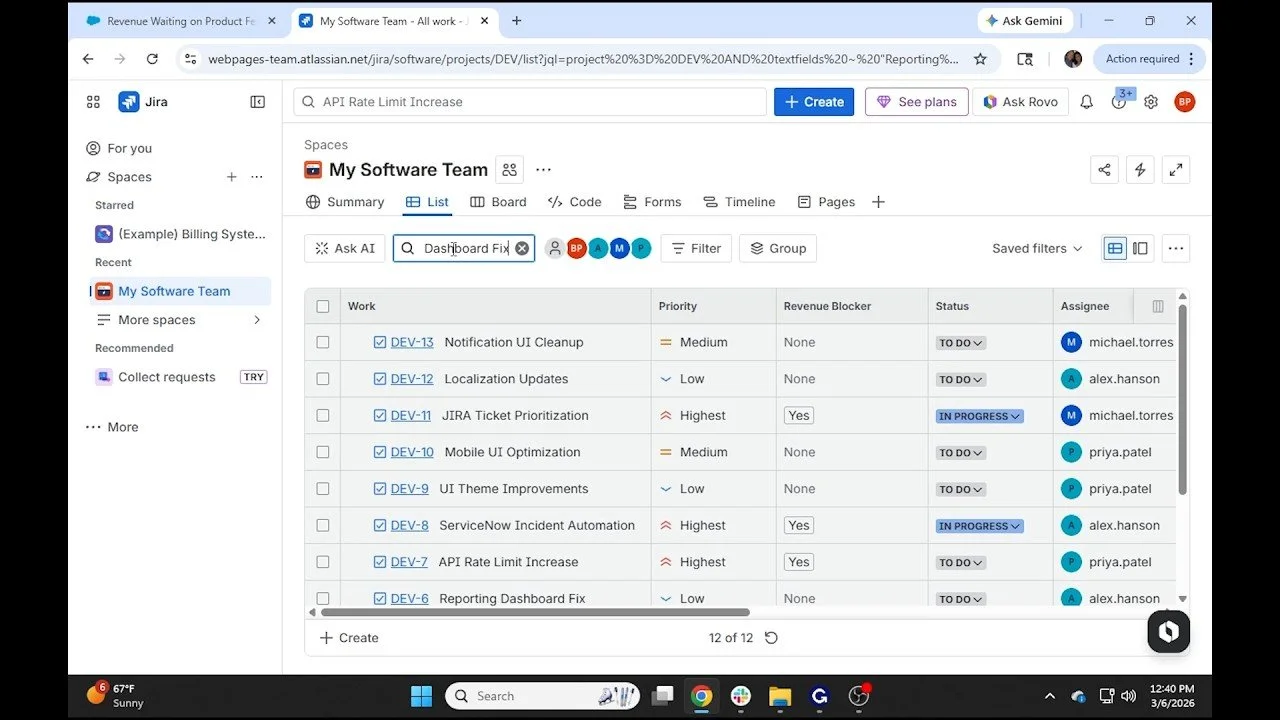Switch to the Pages tab
1280x720 pixels.
tap(826, 202)
